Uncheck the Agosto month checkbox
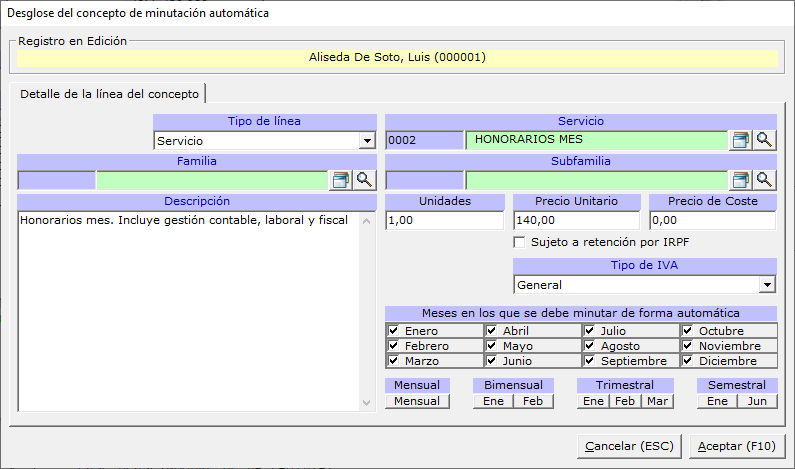 590,346
